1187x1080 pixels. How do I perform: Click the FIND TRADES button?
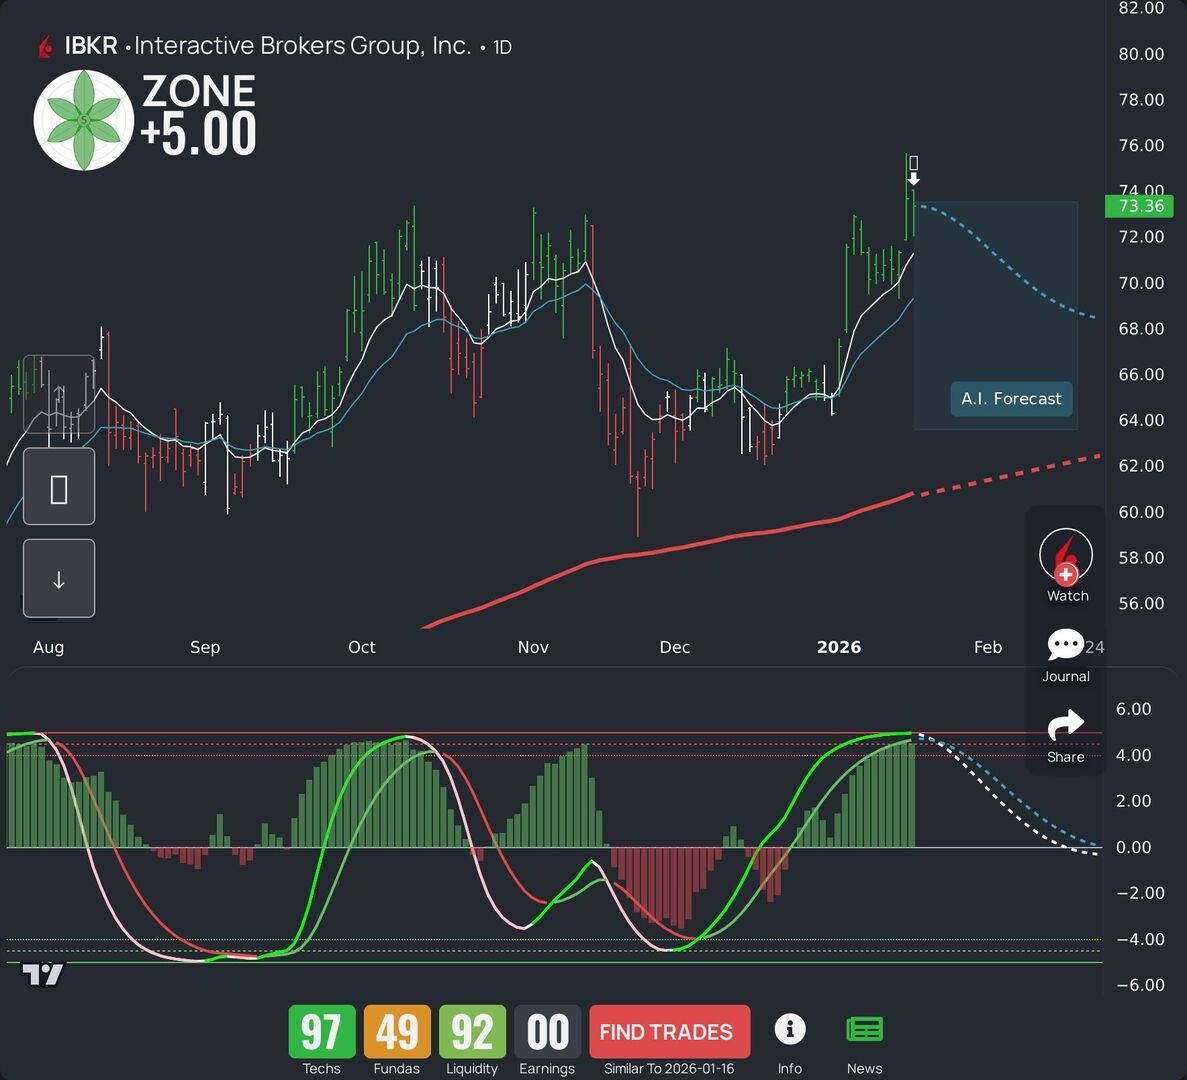pos(669,1032)
